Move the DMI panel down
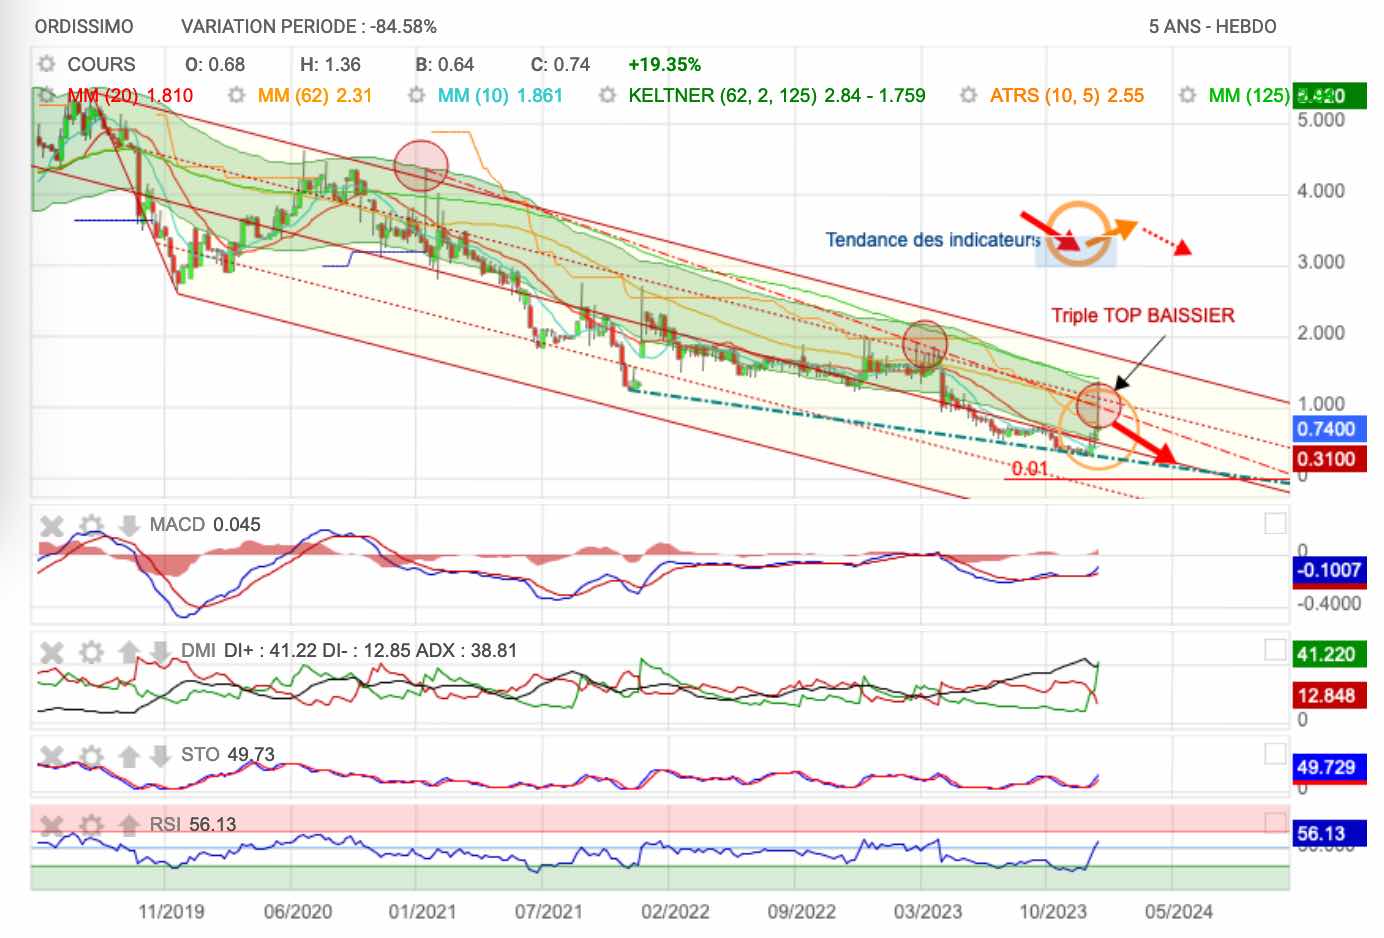Image resolution: width=1384 pixels, height=938 pixels. tap(160, 652)
